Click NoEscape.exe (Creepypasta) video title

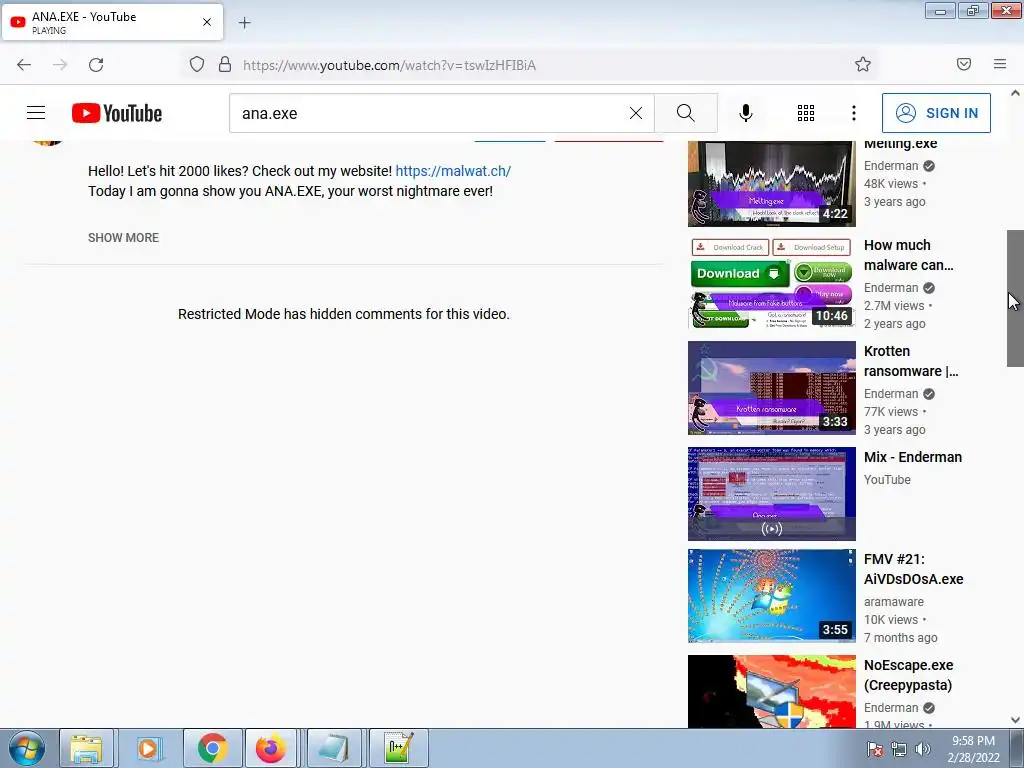point(908,675)
